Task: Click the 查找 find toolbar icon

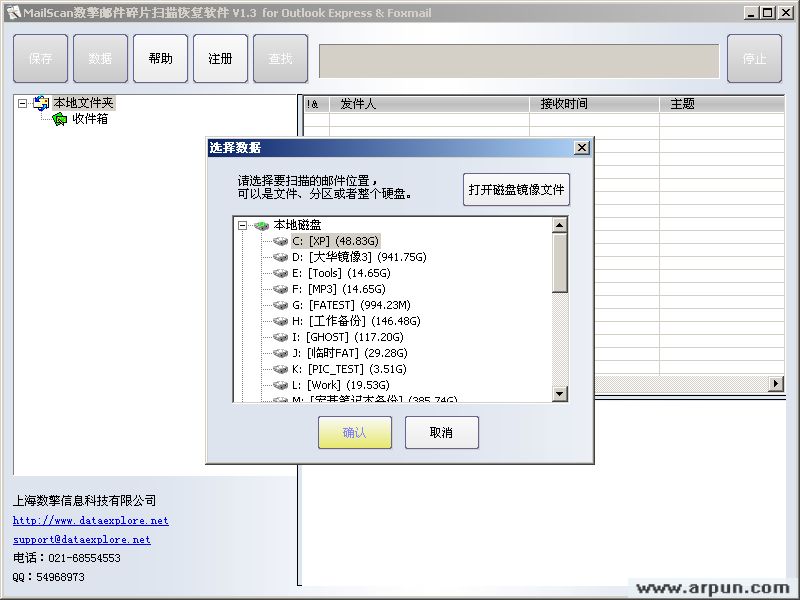Action: pyautogui.click(x=280, y=58)
